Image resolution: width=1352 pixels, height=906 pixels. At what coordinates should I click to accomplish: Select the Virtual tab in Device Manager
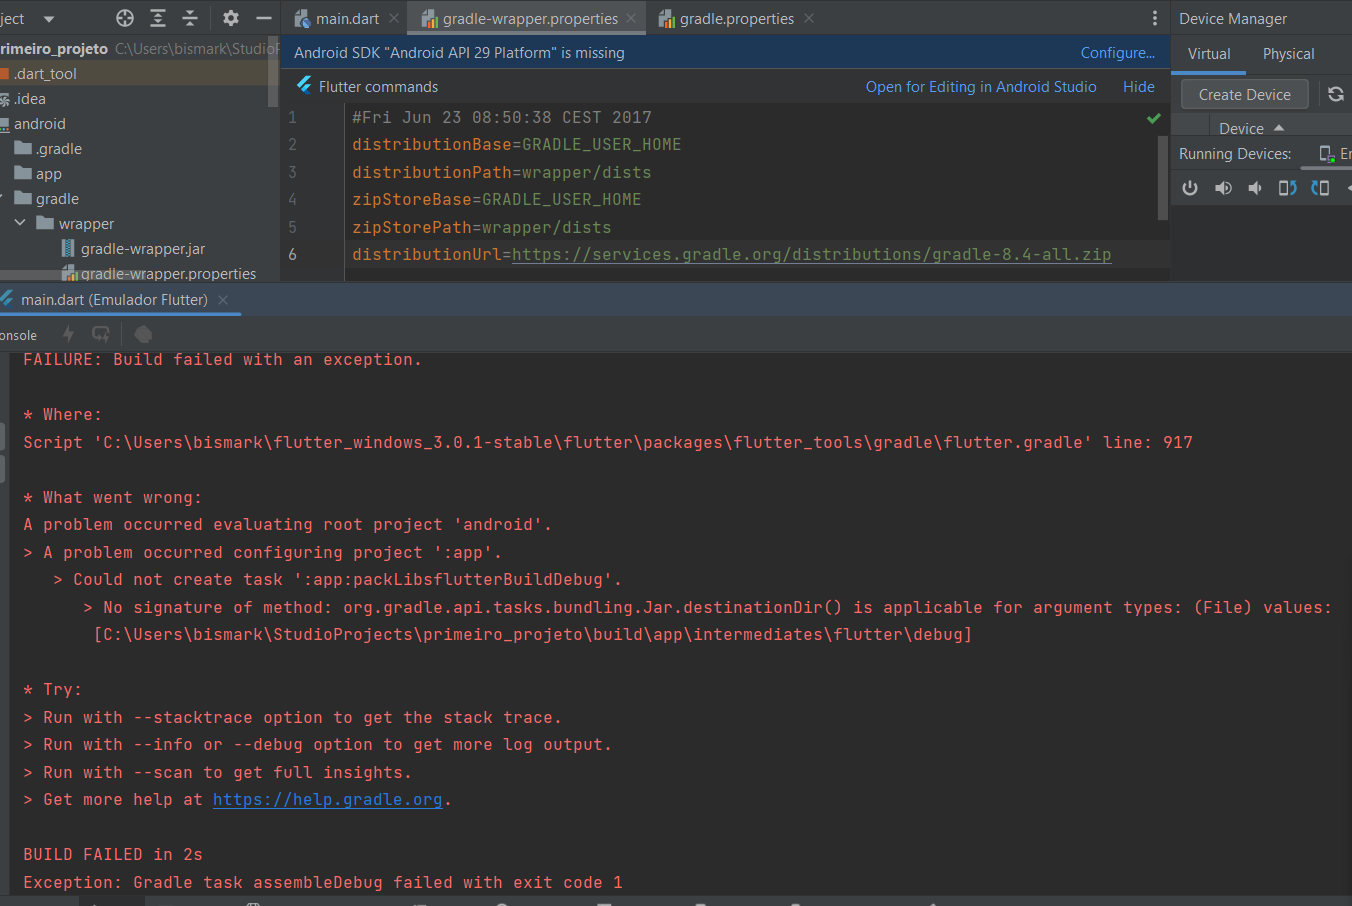tap(1209, 54)
